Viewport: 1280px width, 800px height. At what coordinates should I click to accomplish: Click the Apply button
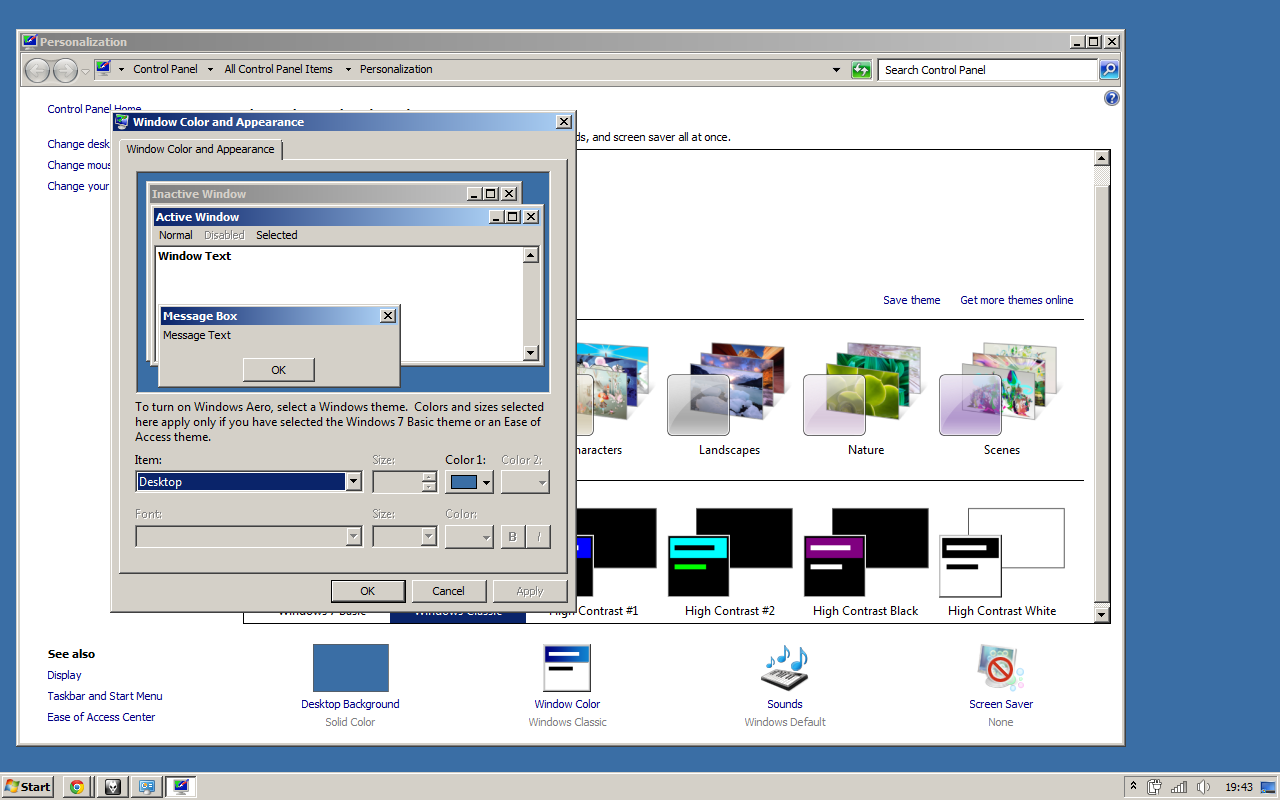(530, 591)
